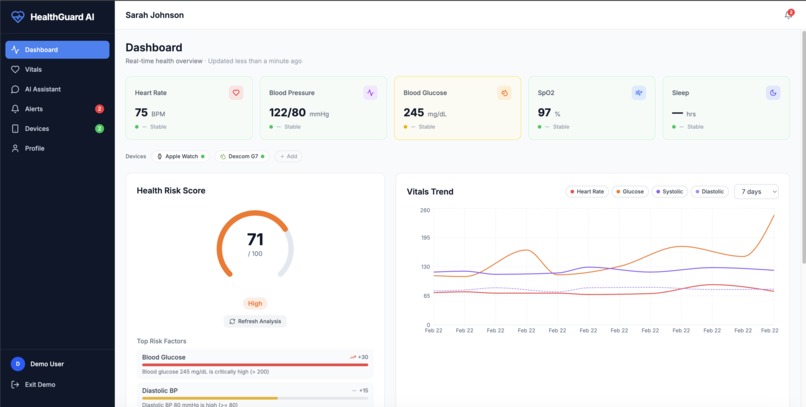Click the Alerts bell icon in sidebar
The width and height of the screenshot is (806, 407).
[15, 109]
